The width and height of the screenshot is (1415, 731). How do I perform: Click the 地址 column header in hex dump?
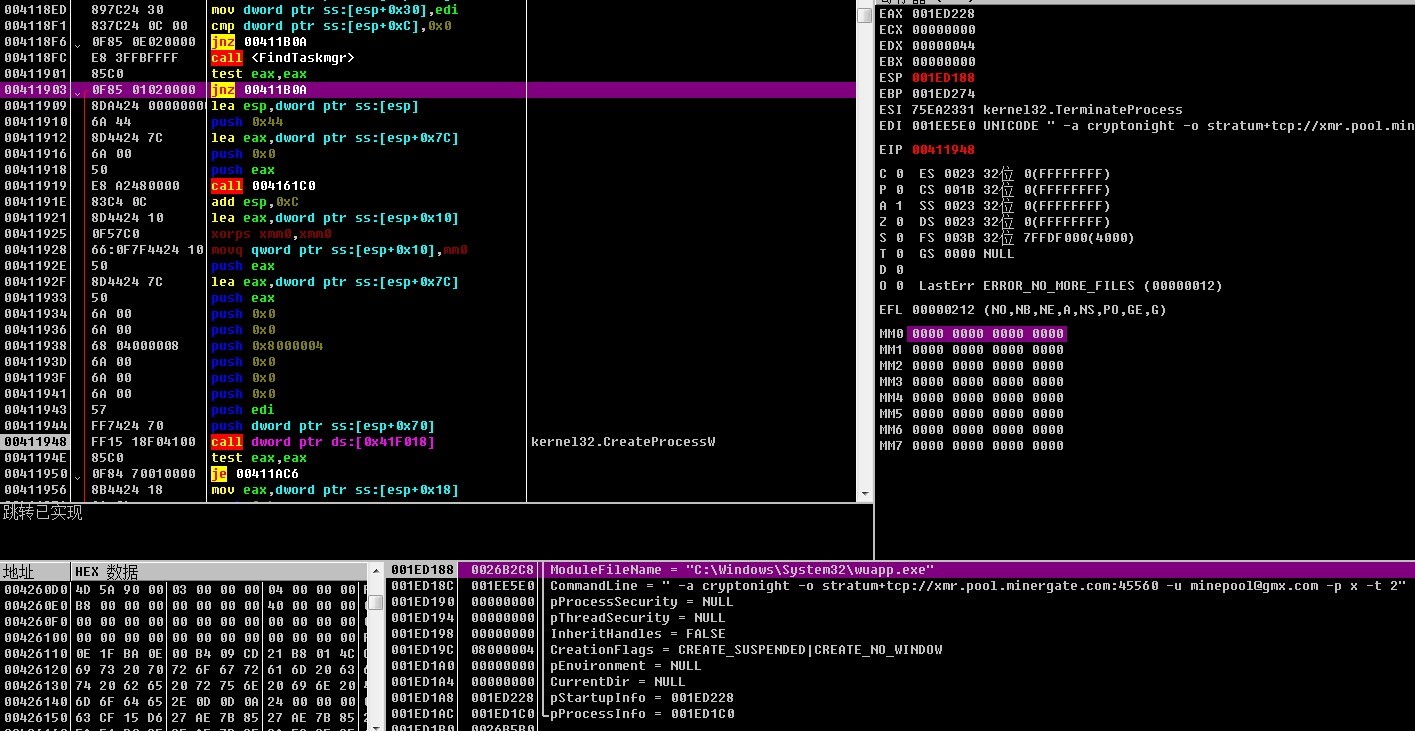click(x=34, y=572)
